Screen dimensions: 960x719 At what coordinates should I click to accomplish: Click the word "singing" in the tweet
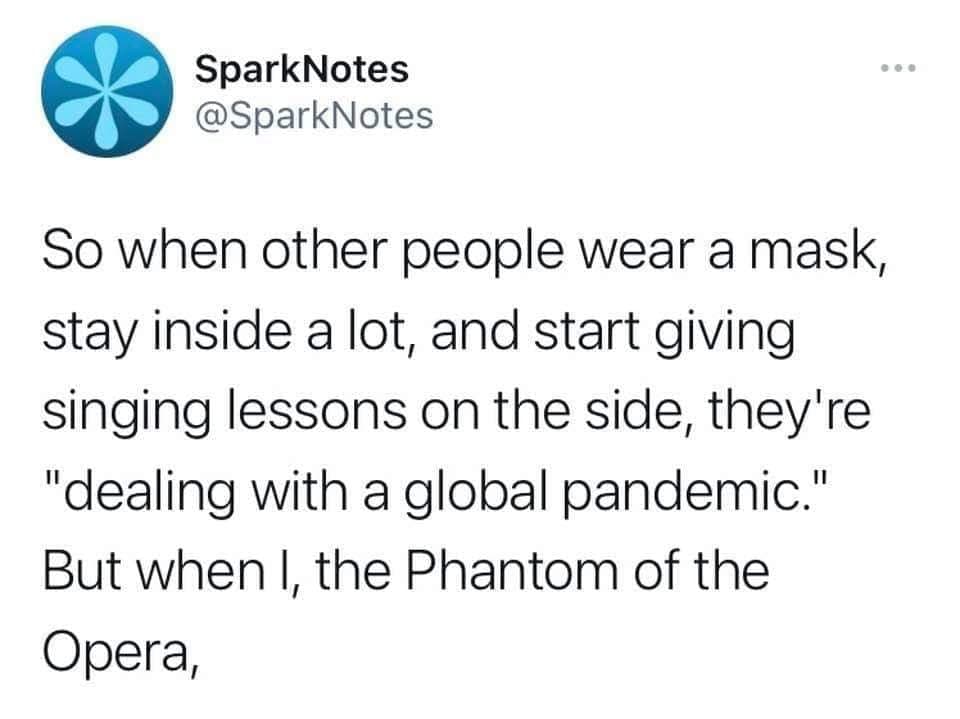click(x=126, y=413)
